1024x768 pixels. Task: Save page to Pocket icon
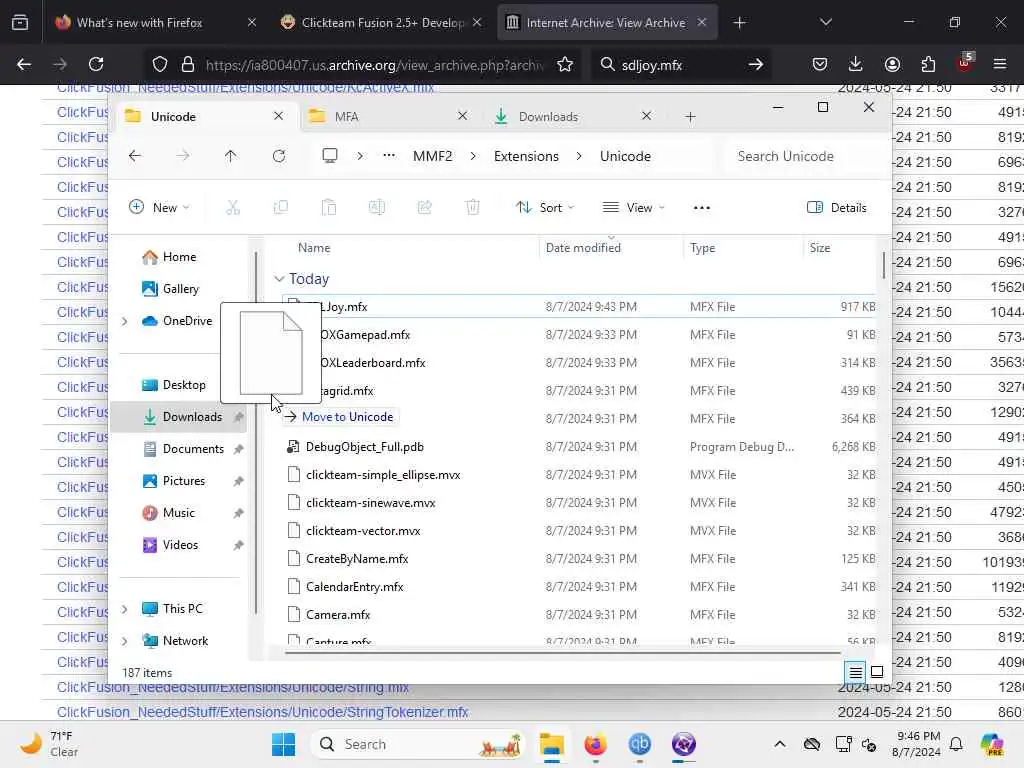tap(820, 64)
